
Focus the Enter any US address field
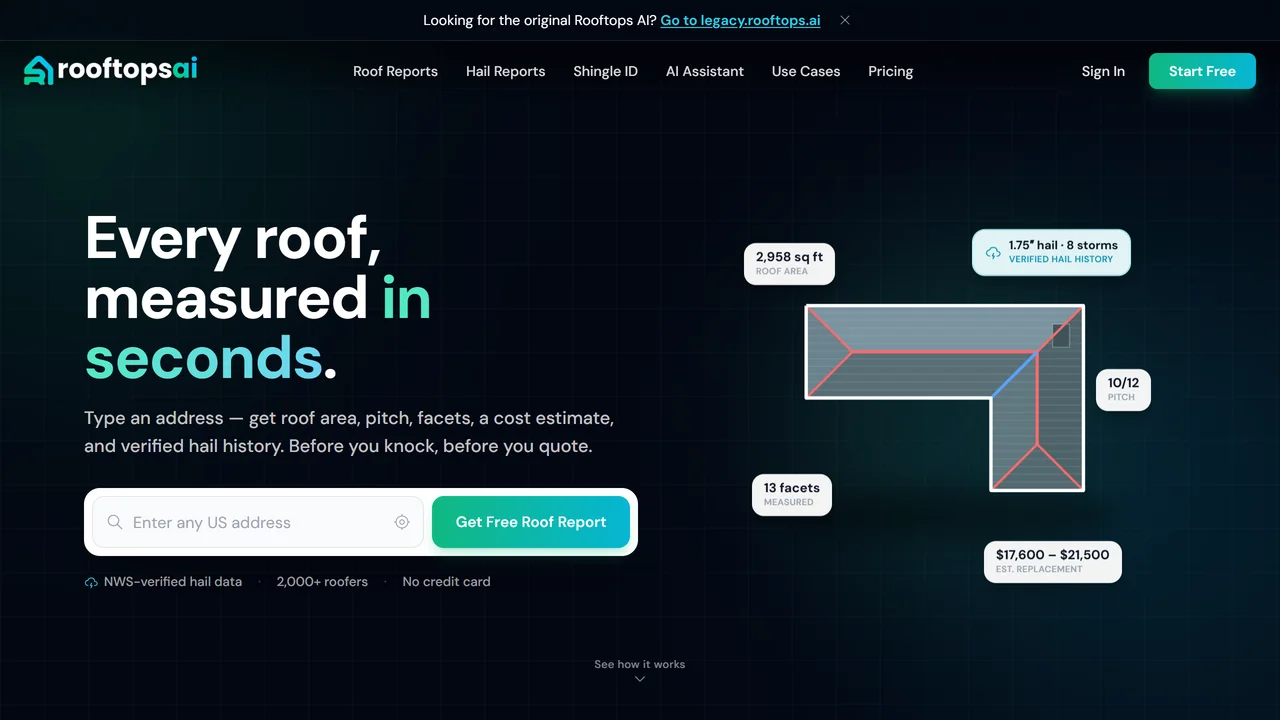click(258, 522)
